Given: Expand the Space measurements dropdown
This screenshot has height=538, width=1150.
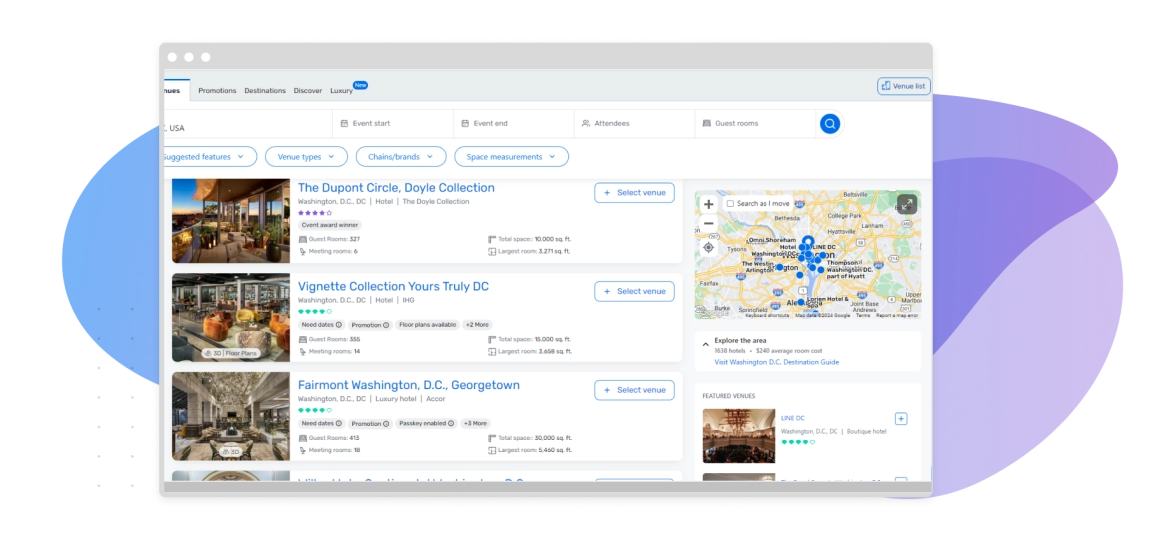Looking at the screenshot, I should tap(510, 157).
